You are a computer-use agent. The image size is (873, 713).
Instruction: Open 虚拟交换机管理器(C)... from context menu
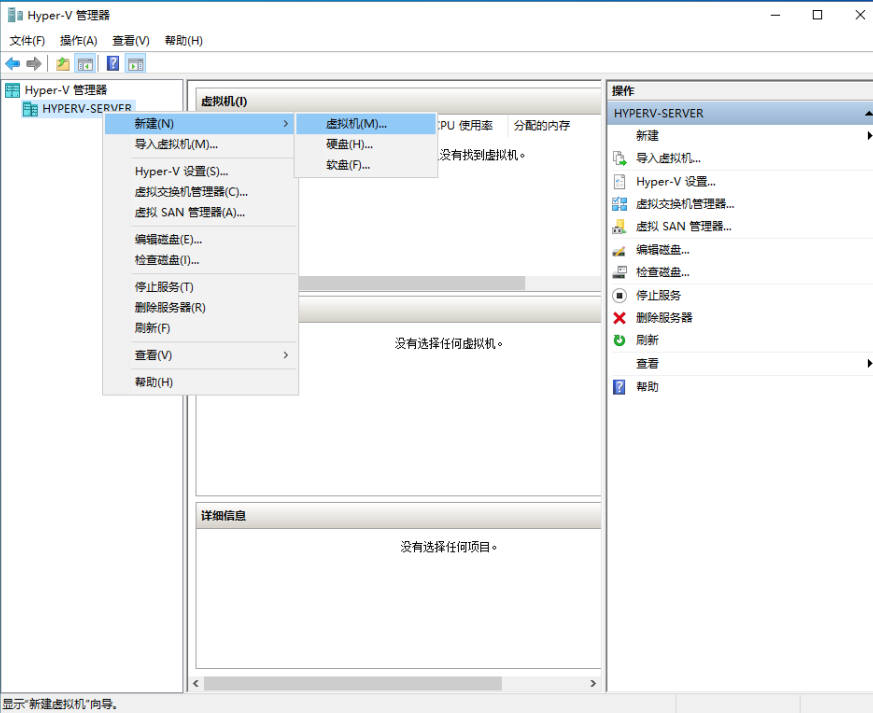[200, 192]
